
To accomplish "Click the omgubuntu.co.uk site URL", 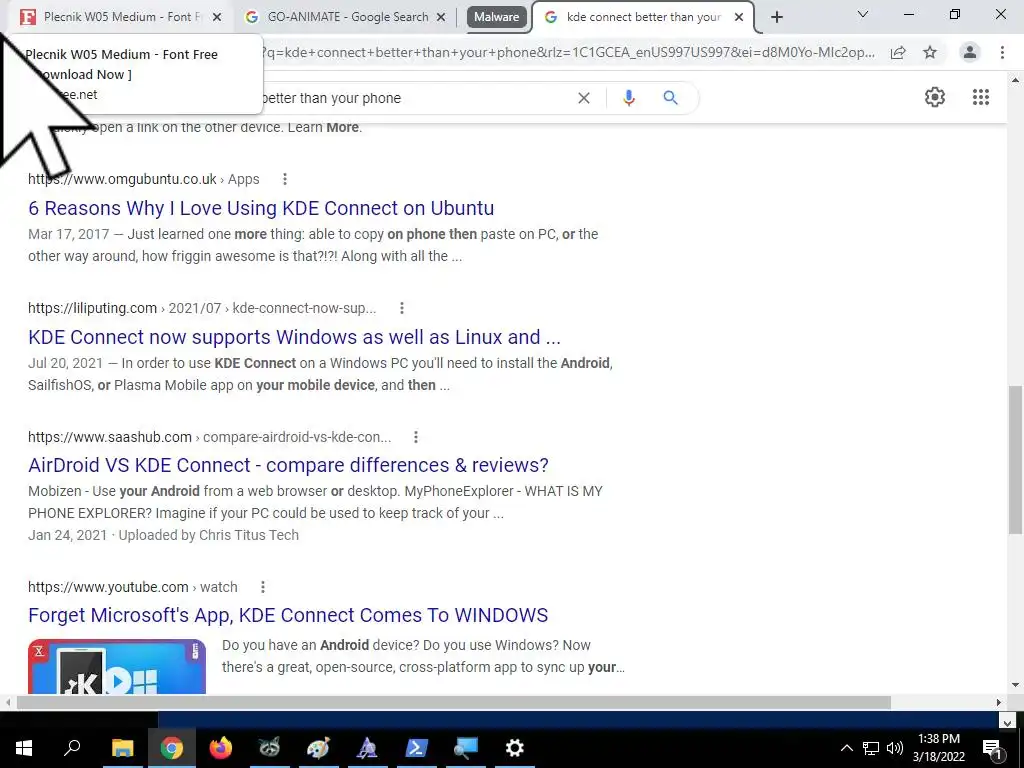I will [144, 179].
